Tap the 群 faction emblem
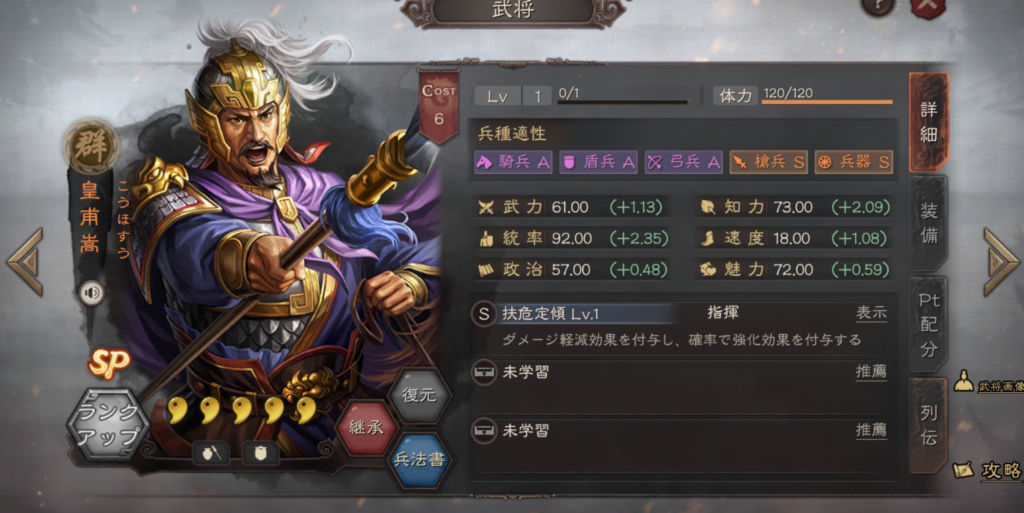Screen dimensions: 1024x513 [x=91, y=146]
